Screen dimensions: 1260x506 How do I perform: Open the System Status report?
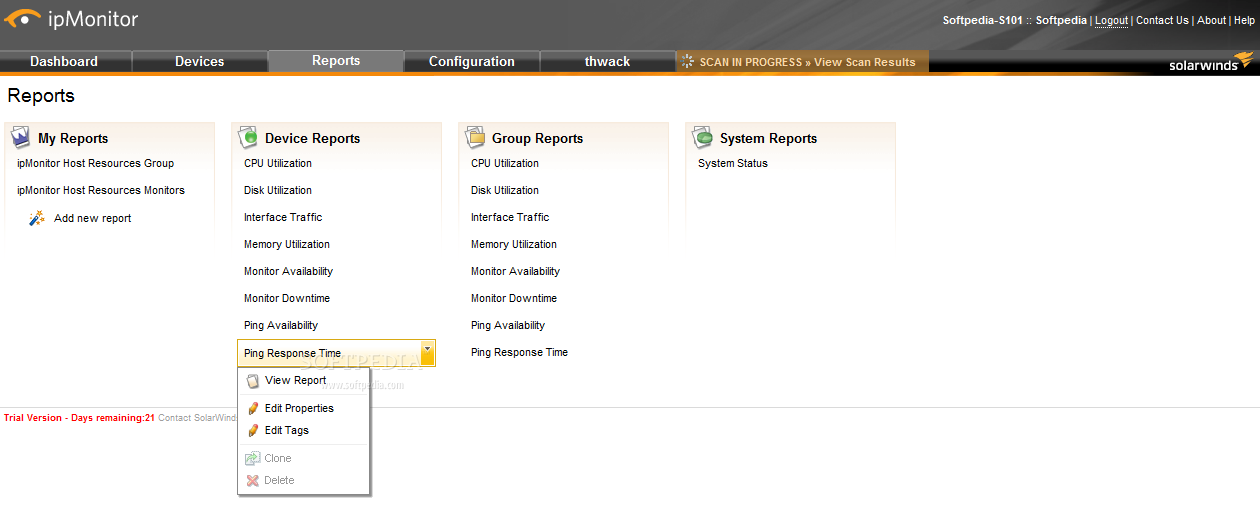(733, 163)
